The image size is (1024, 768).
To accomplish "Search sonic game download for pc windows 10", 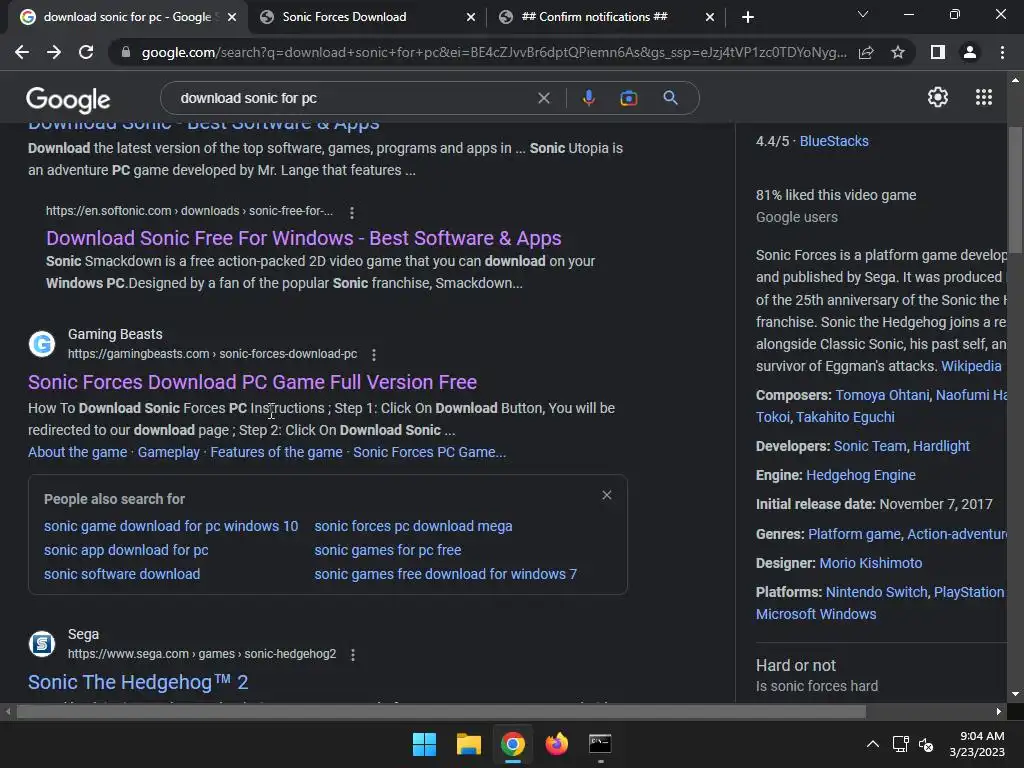I will (171, 526).
